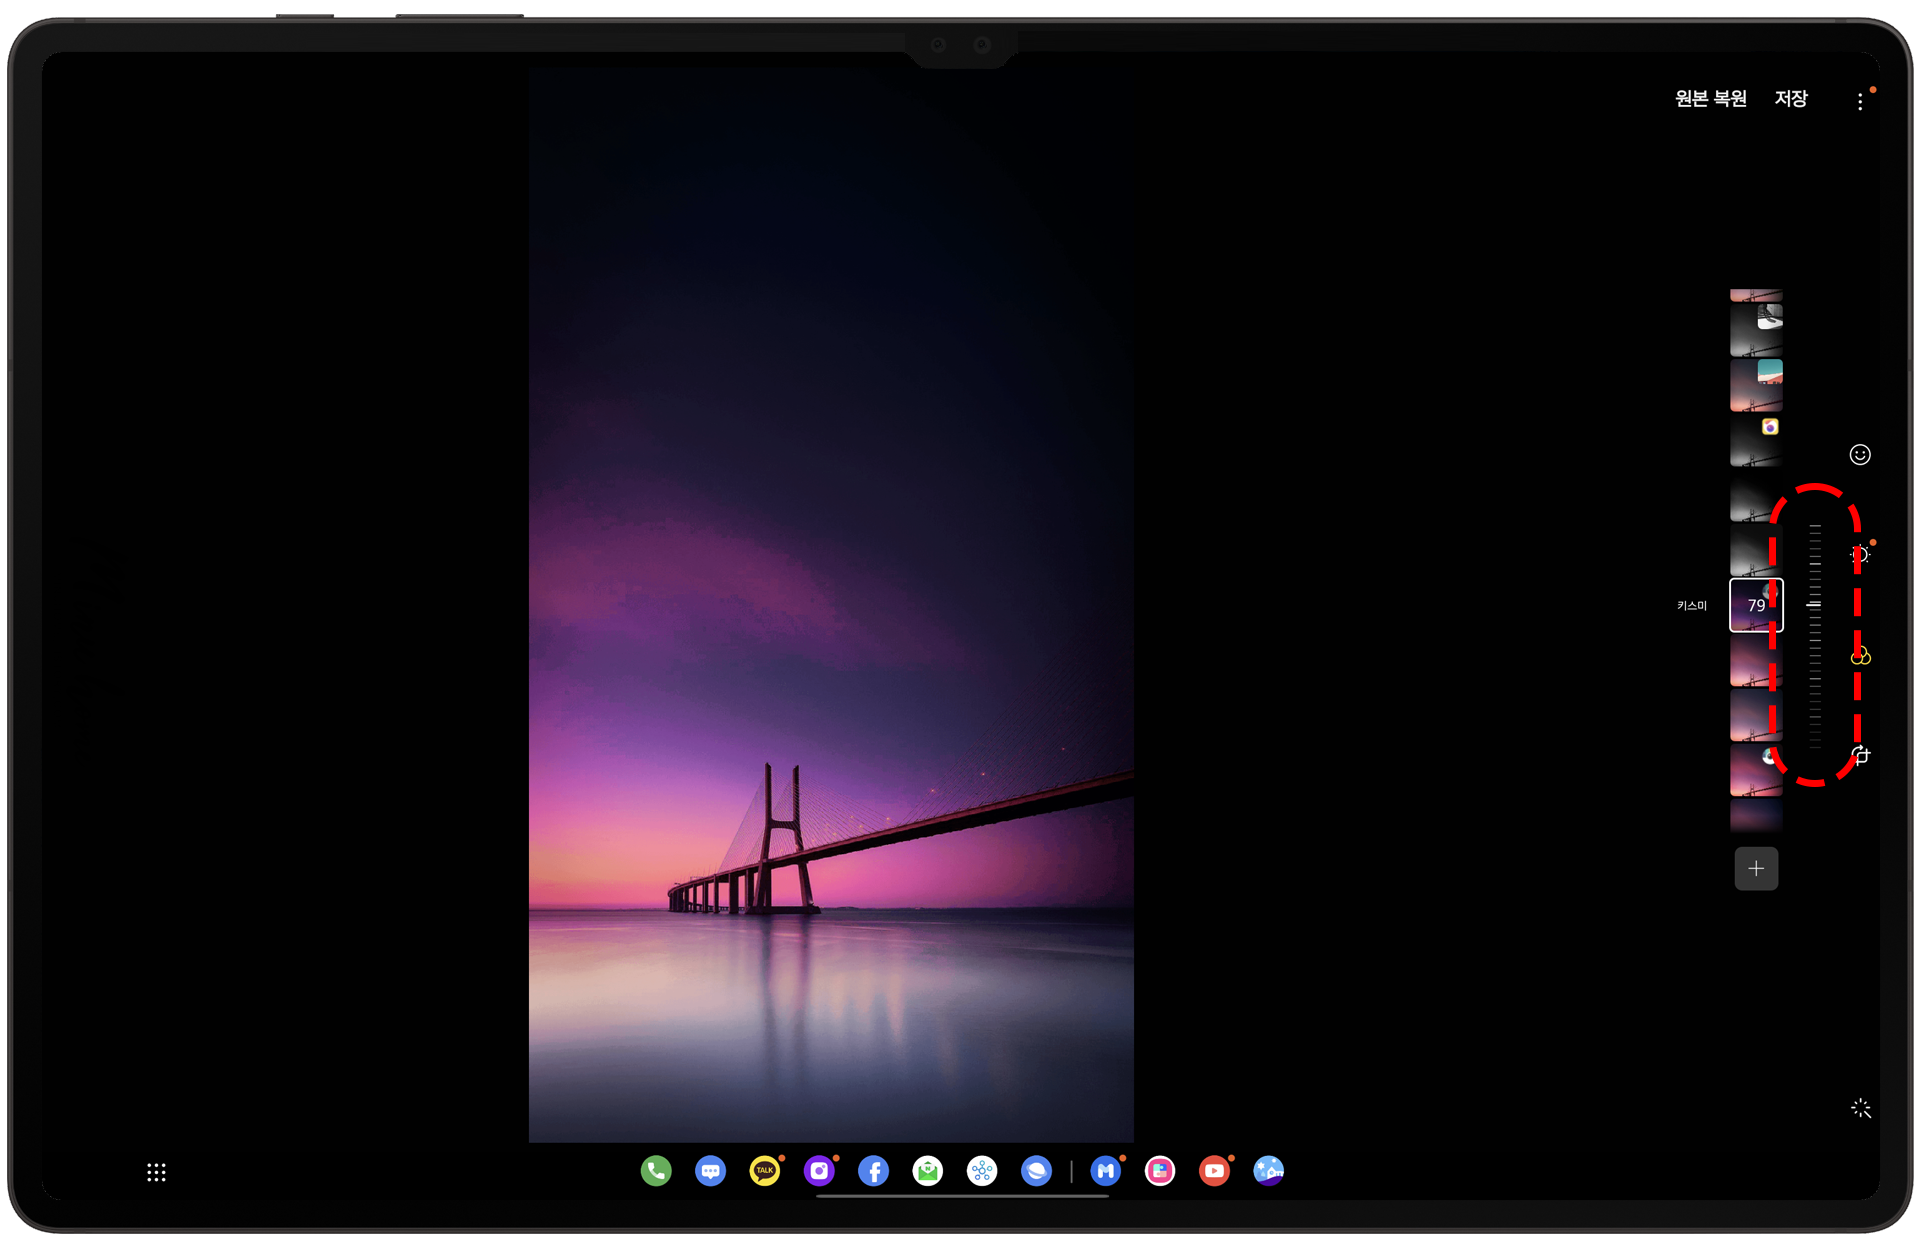Click 저장 to save the photo

(1791, 98)
